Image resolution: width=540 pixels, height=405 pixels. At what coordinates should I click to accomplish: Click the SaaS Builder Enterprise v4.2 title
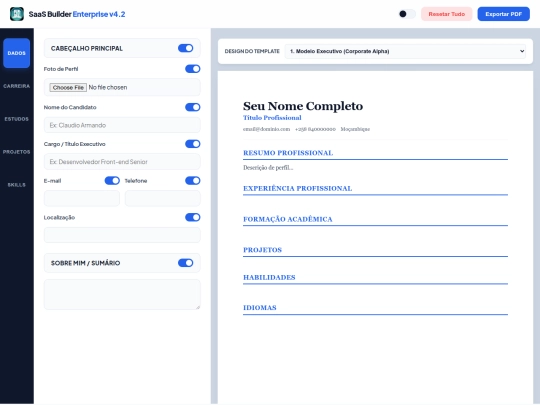77,14
